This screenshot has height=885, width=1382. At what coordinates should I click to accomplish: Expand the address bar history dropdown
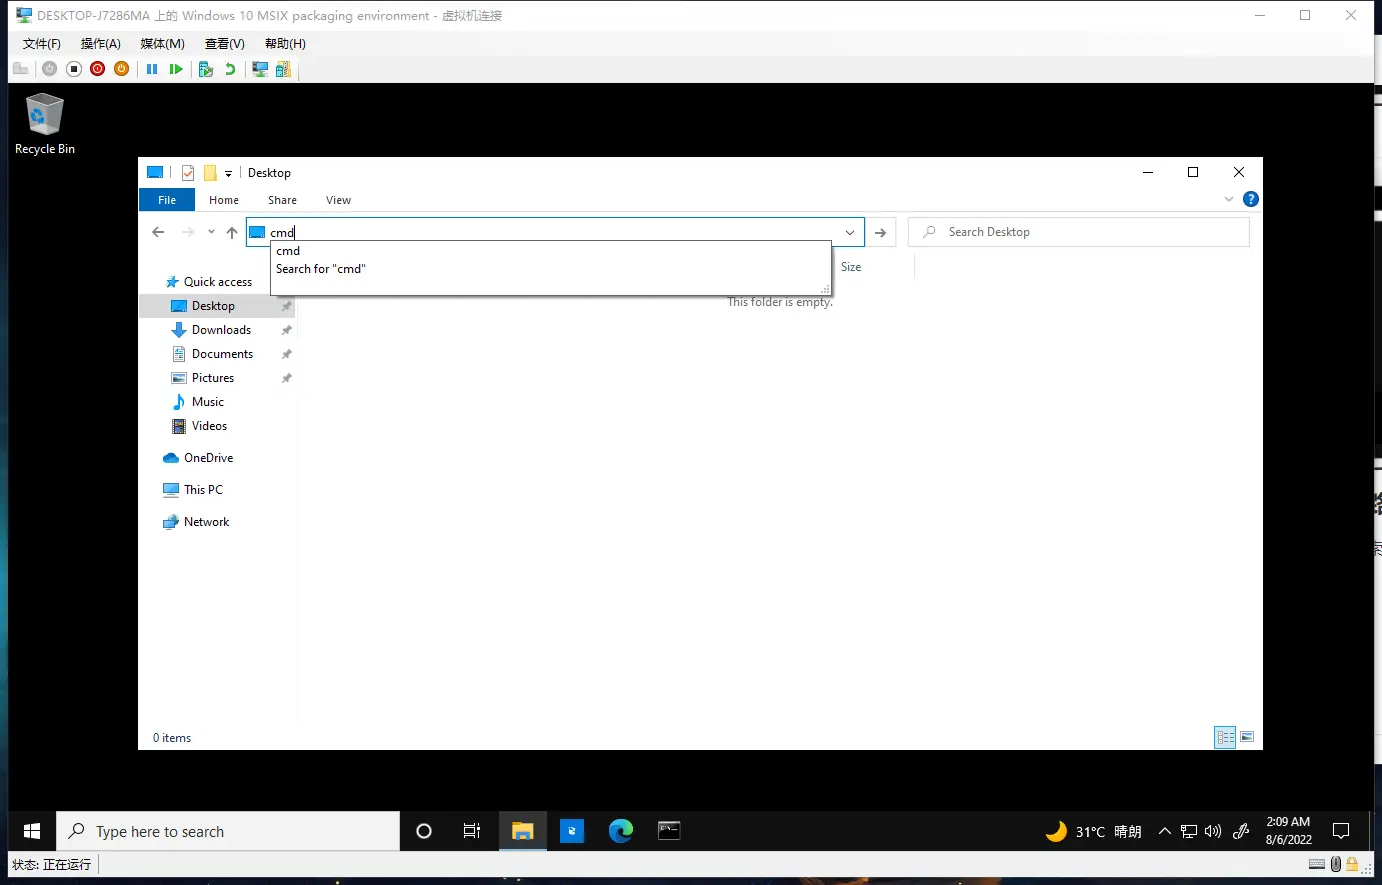tap(849, 232)
